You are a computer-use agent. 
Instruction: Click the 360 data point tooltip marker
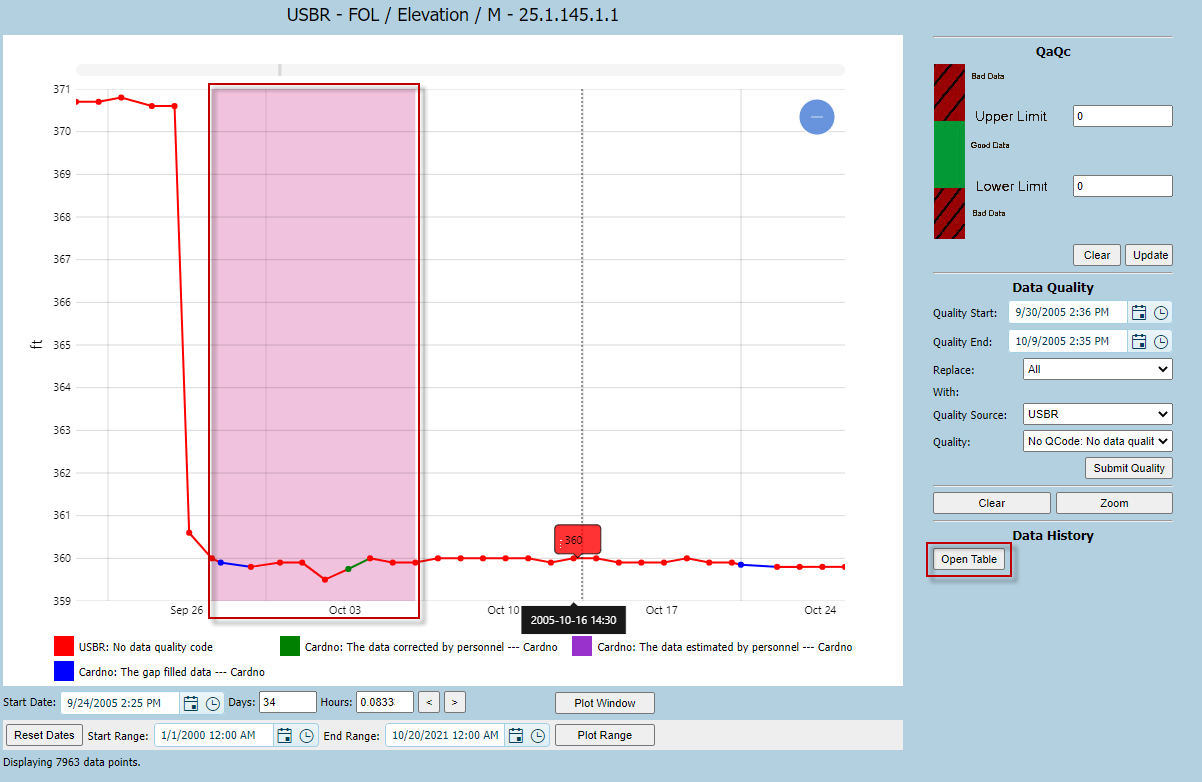pos(578,540)
